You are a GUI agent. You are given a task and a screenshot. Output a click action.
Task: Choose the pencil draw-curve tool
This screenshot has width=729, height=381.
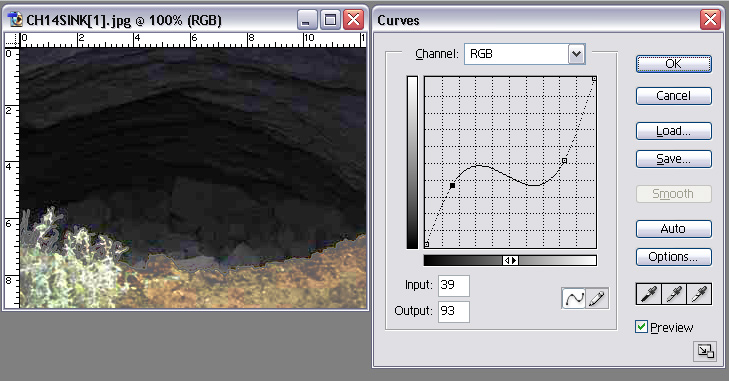pos(597,299)
